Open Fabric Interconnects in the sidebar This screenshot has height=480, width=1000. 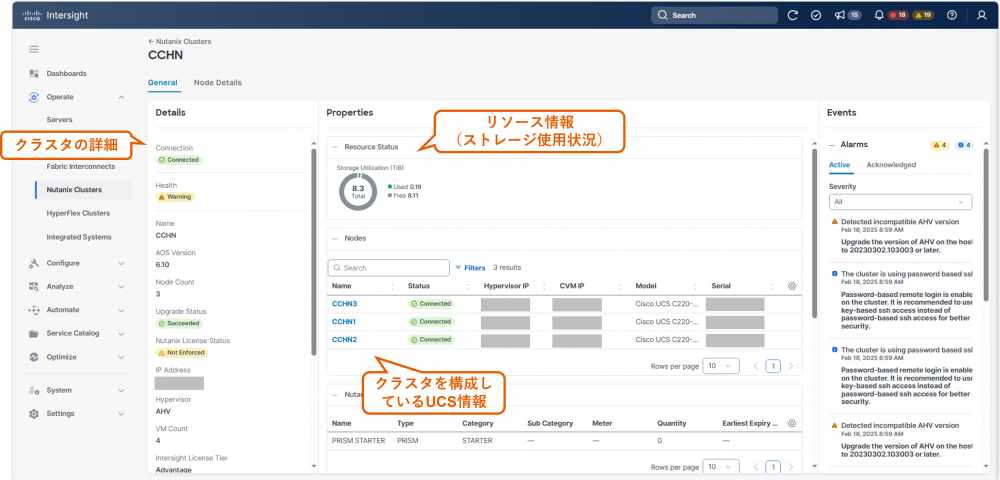(80, 166)
